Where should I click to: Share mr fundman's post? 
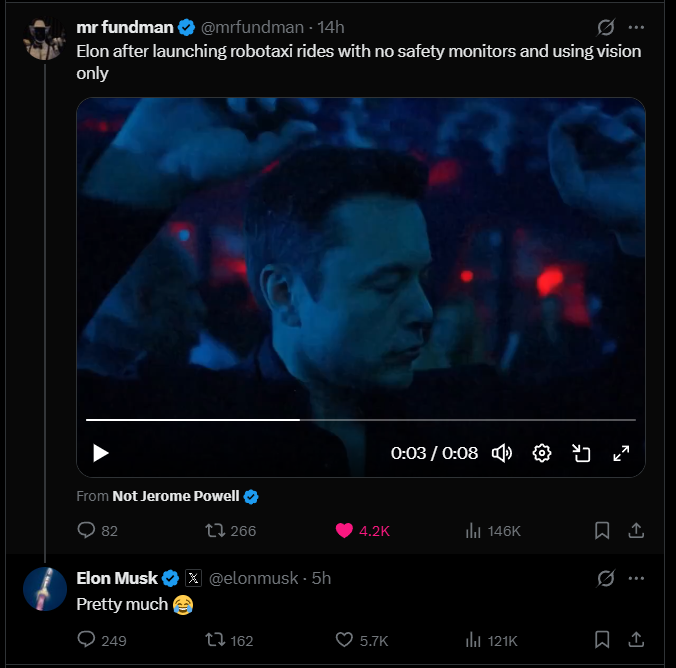click(x=636, y=531)
